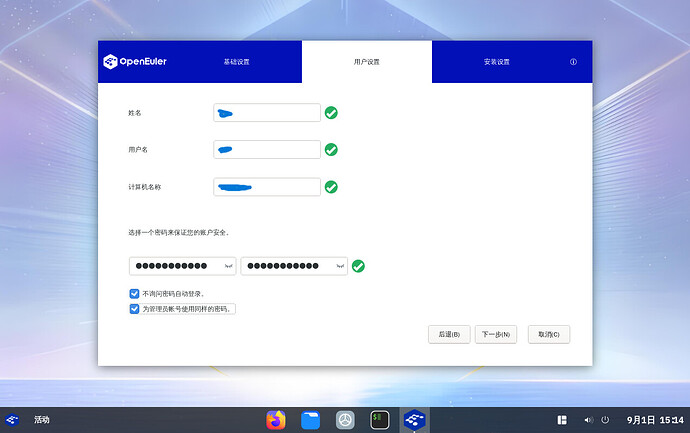Click the round software app icon in taskbar
Image resolution: width=690 pixels, height=433 pixels.
pyautogui.click(x=345, y=420)
